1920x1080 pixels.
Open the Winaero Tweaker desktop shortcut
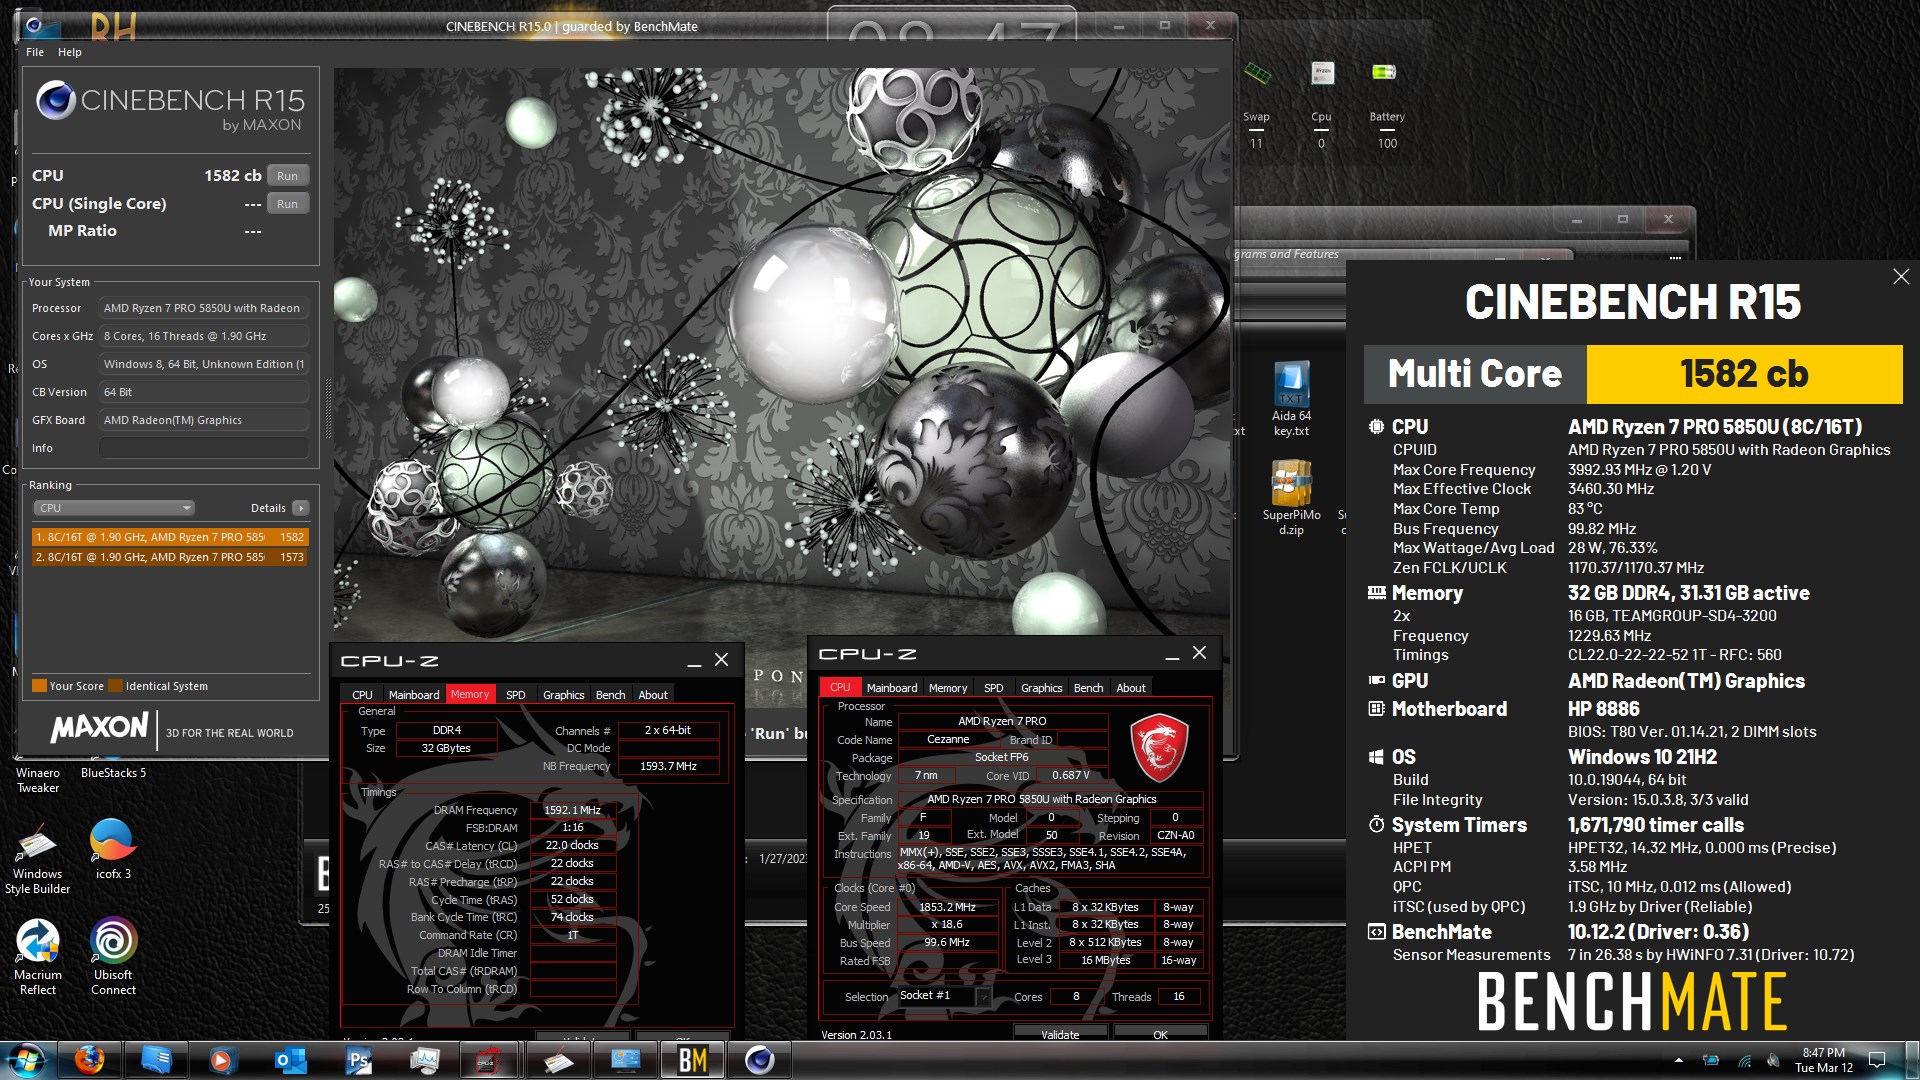click(x=38, y=779)
